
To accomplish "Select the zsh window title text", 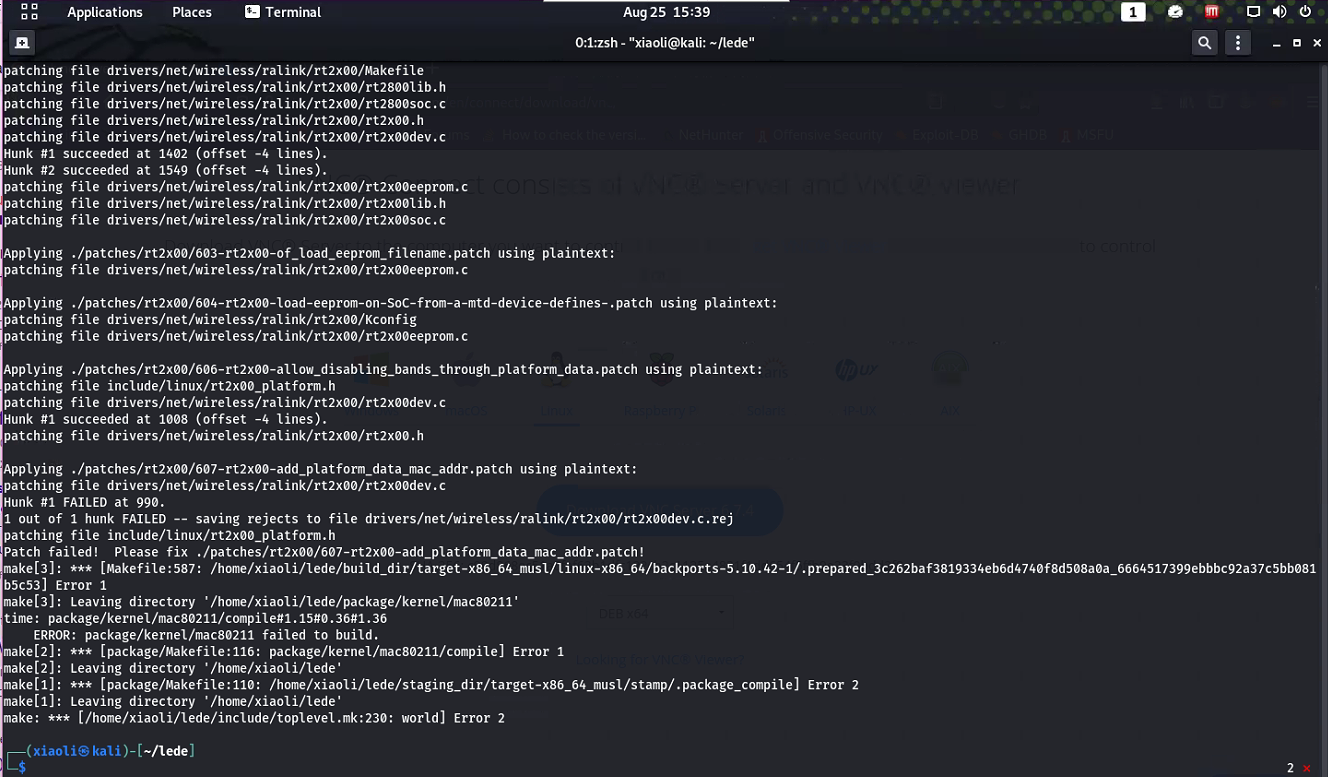I will click(x=664, y=42).
